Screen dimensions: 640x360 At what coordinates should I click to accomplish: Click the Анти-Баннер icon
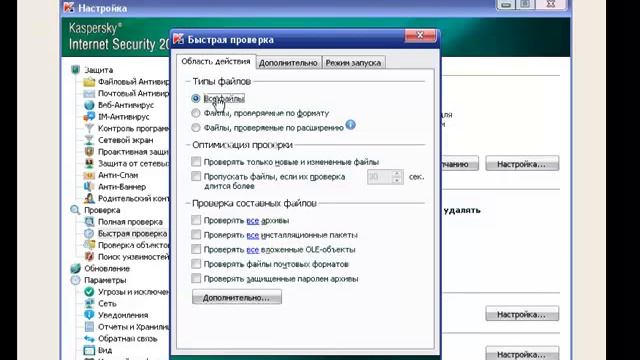89,187
